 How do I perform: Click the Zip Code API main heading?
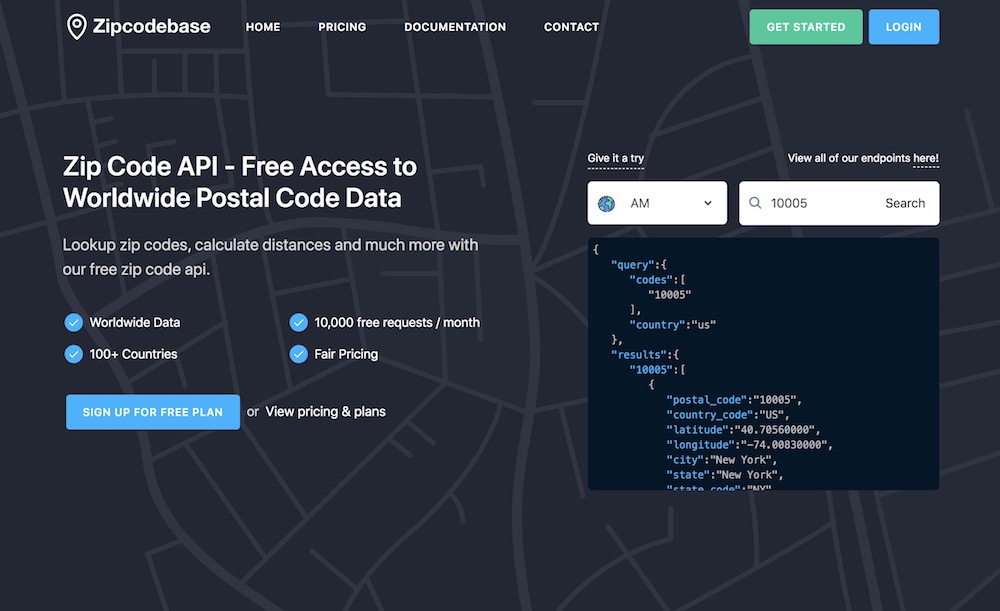(240, 182)
